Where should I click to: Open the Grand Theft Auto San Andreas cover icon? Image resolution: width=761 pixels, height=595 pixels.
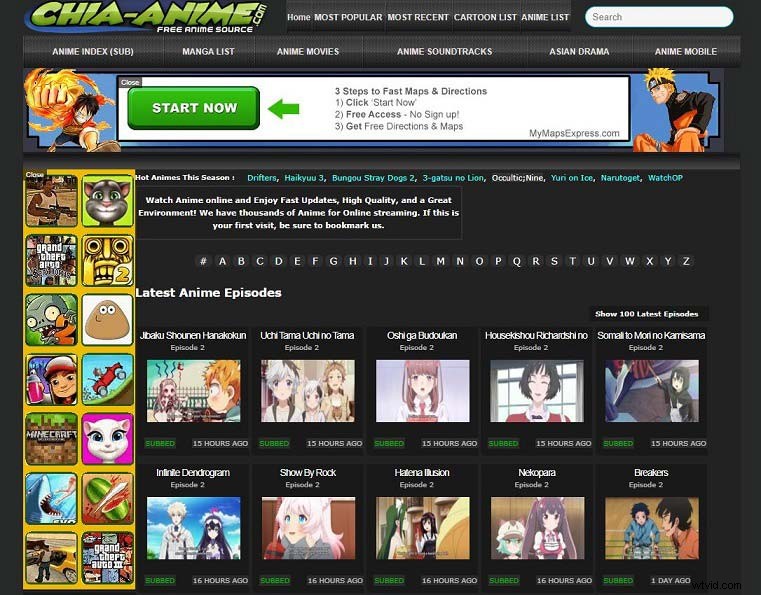click(51, 261)
